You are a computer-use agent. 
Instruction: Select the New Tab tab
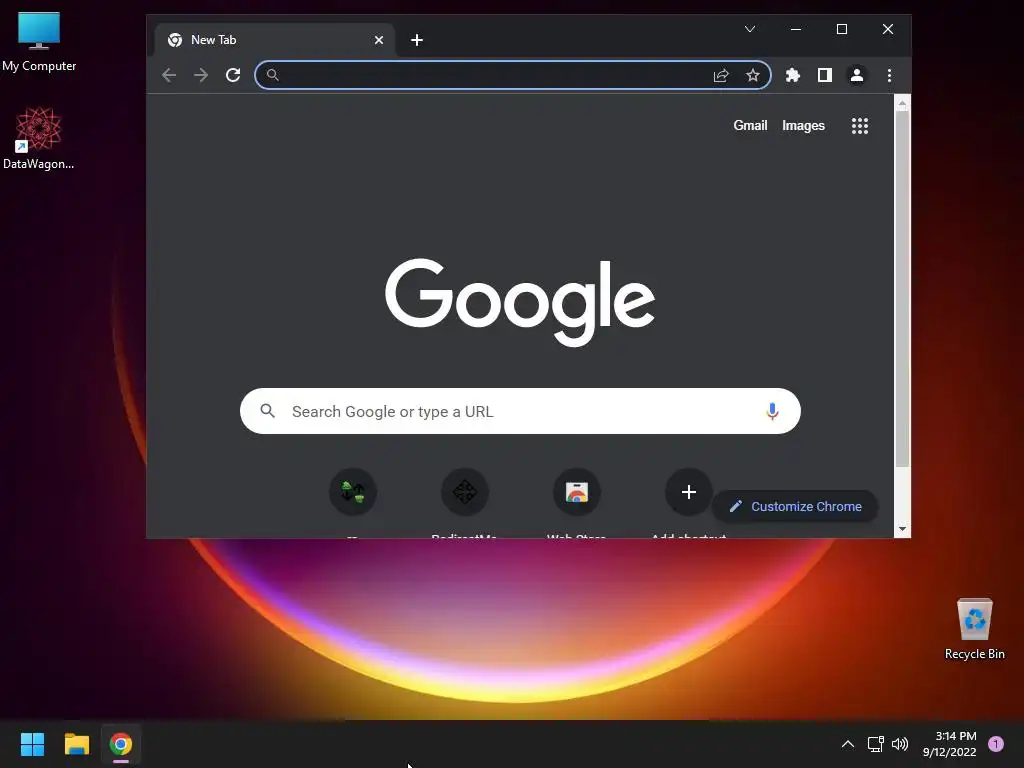pos(275,40)
